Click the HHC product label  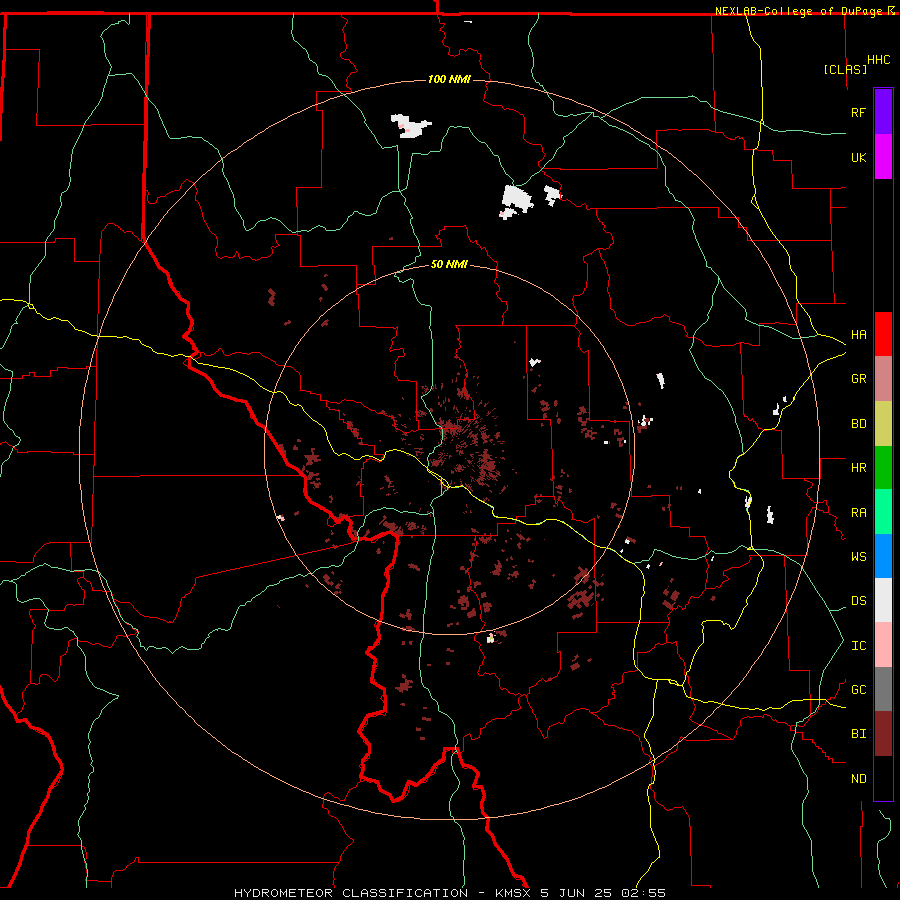point(878,60)
